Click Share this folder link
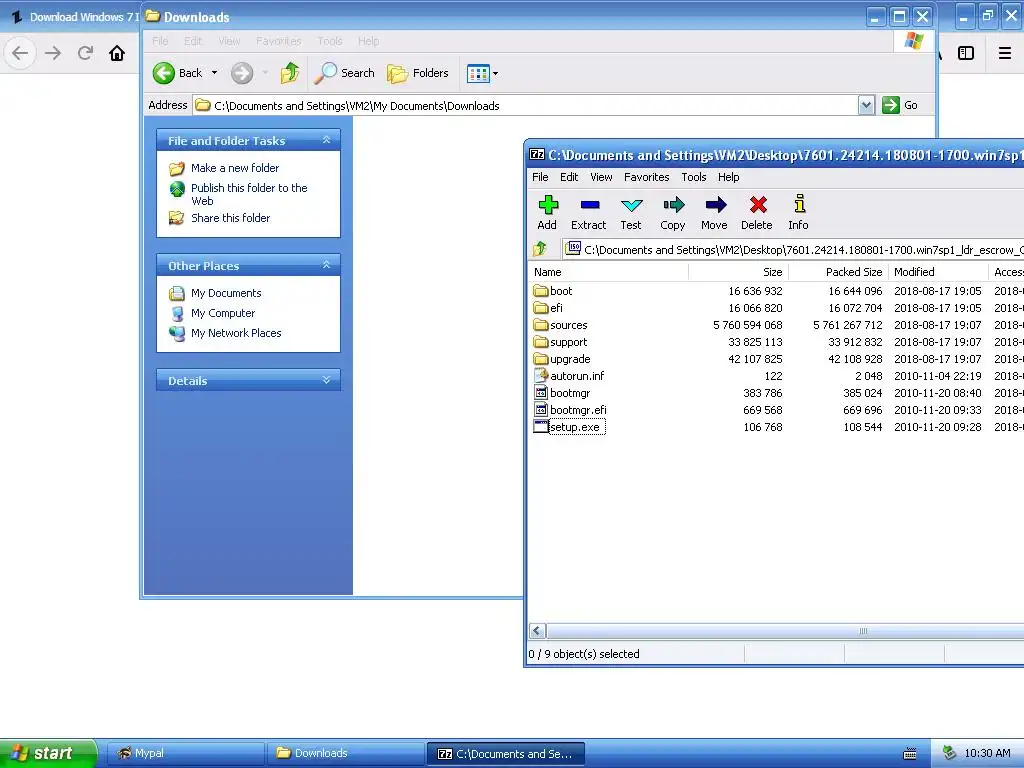This screenshot has width=1024, height=768. click(x=231, y=217)
